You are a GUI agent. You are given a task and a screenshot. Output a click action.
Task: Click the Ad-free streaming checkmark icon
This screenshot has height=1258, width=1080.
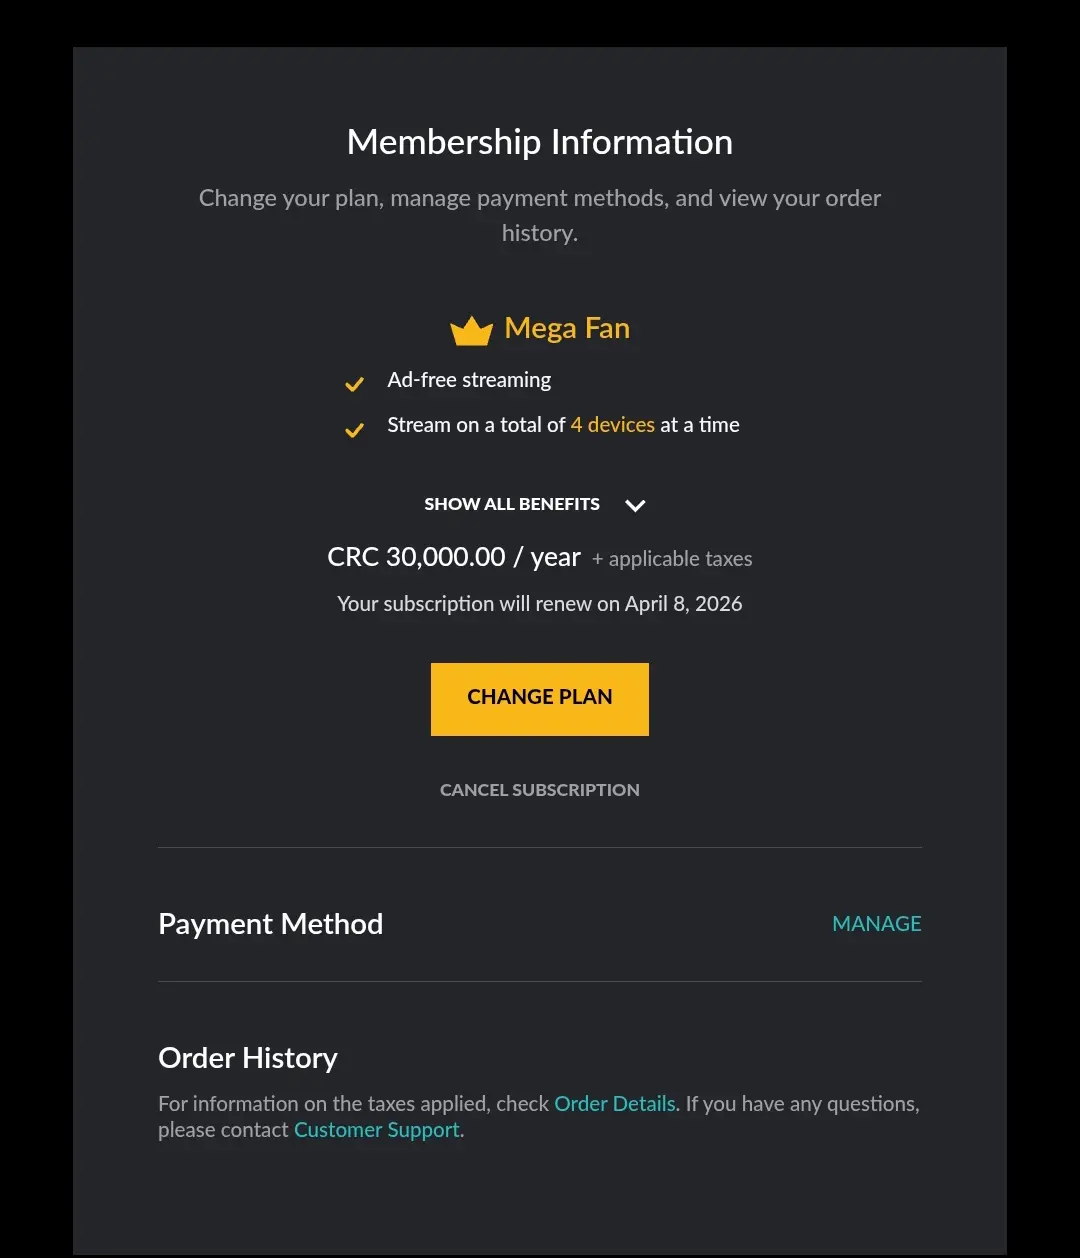354,384
